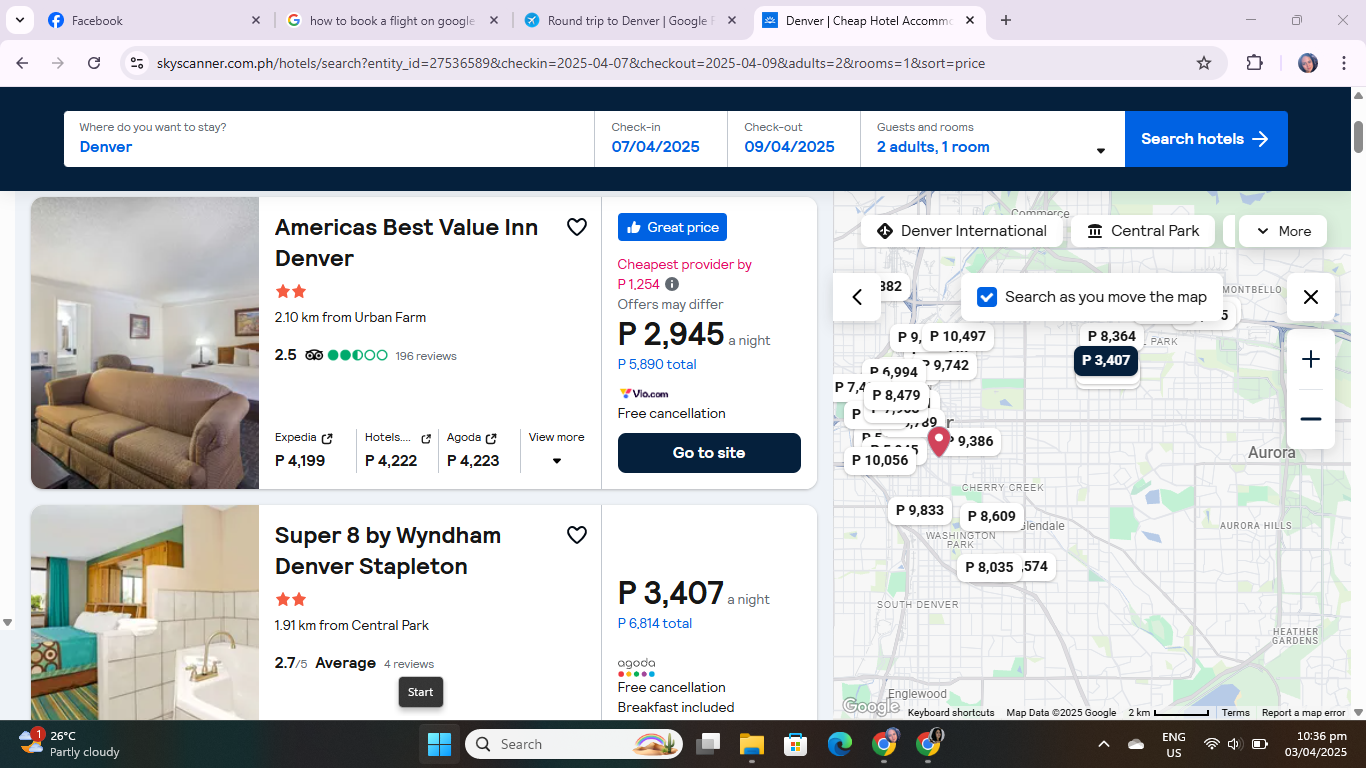
Task: Open Chrome tab search dropdown
Action: click(x=19, y=20)
